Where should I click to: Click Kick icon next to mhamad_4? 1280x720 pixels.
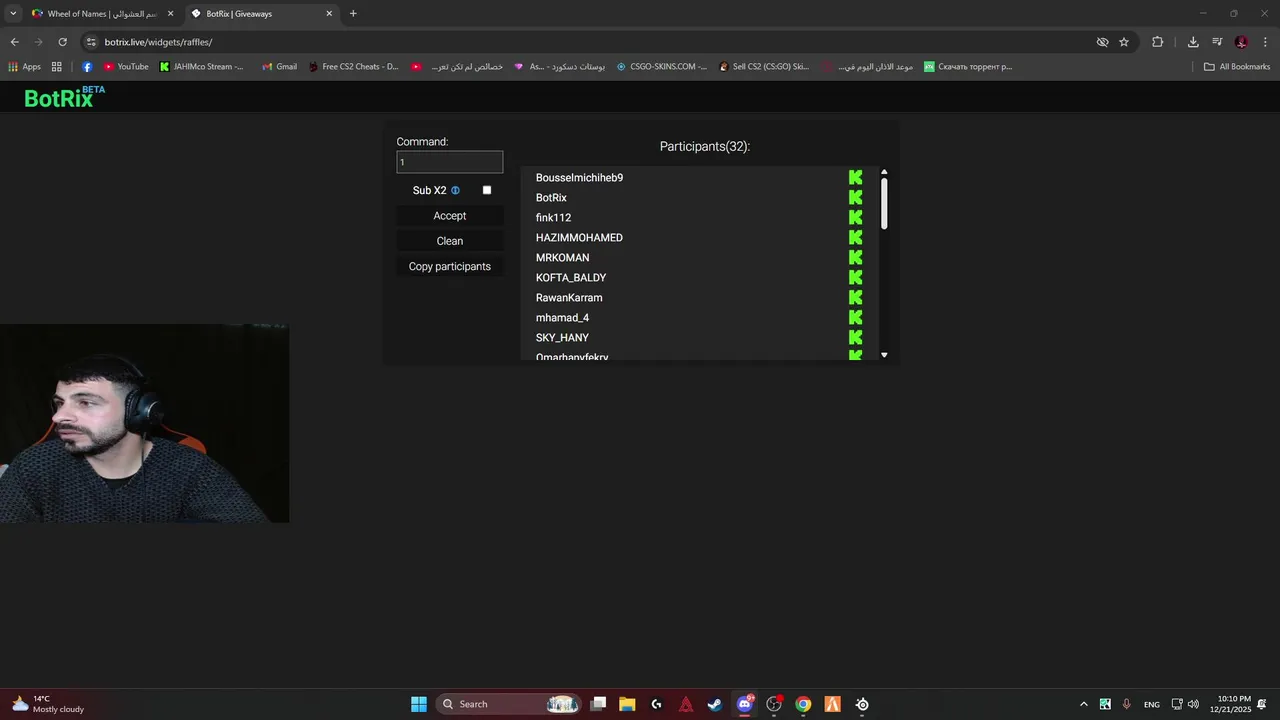855,317
